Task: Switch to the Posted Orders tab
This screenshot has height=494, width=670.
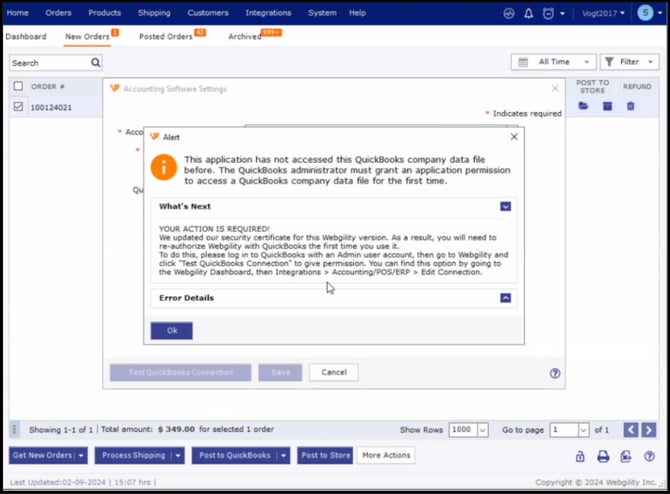Action: point(166,37)
